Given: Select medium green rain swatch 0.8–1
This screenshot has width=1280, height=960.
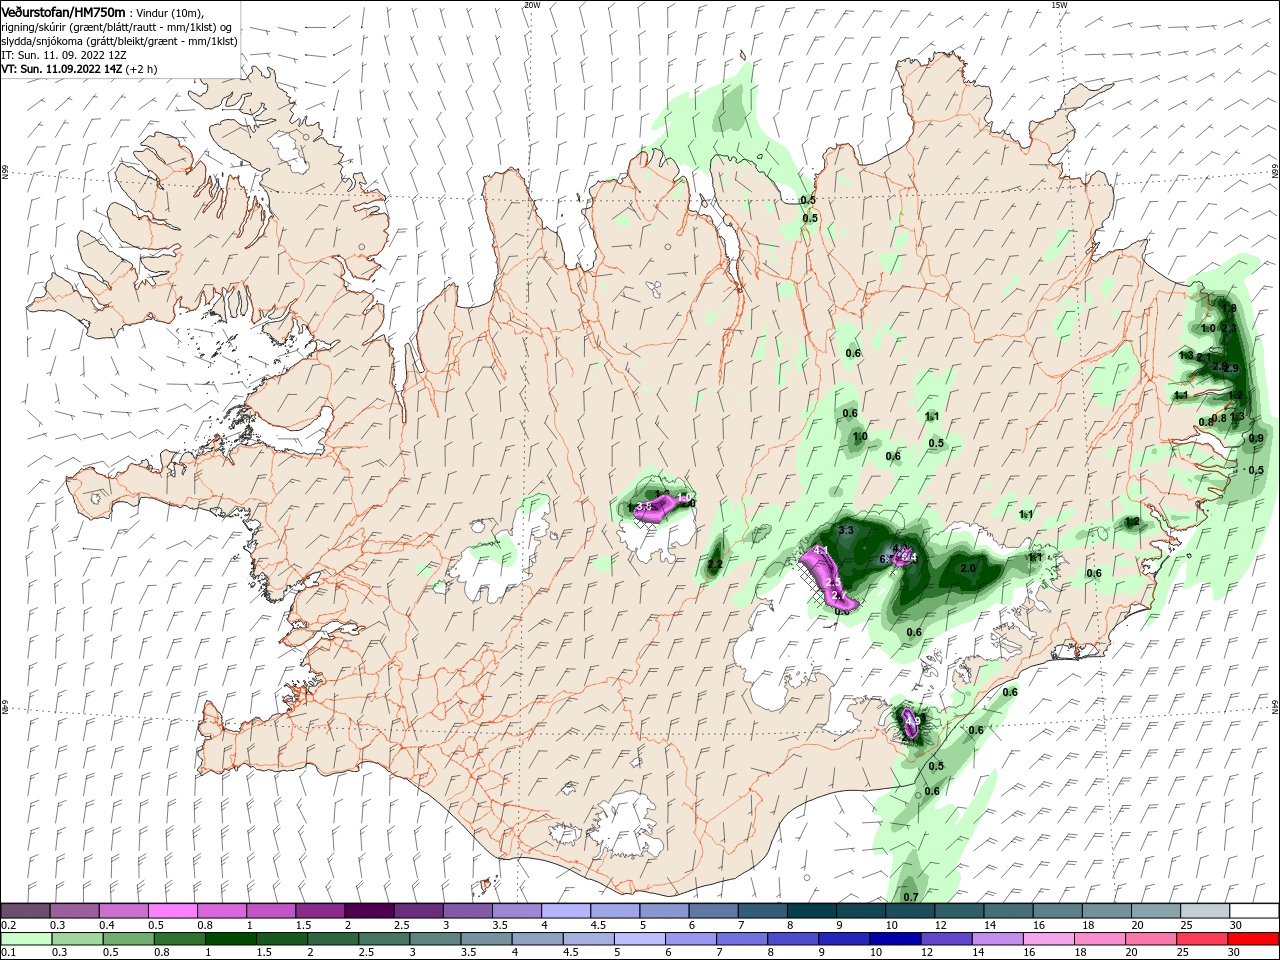Looking at the screenshot, I should 179,938.
